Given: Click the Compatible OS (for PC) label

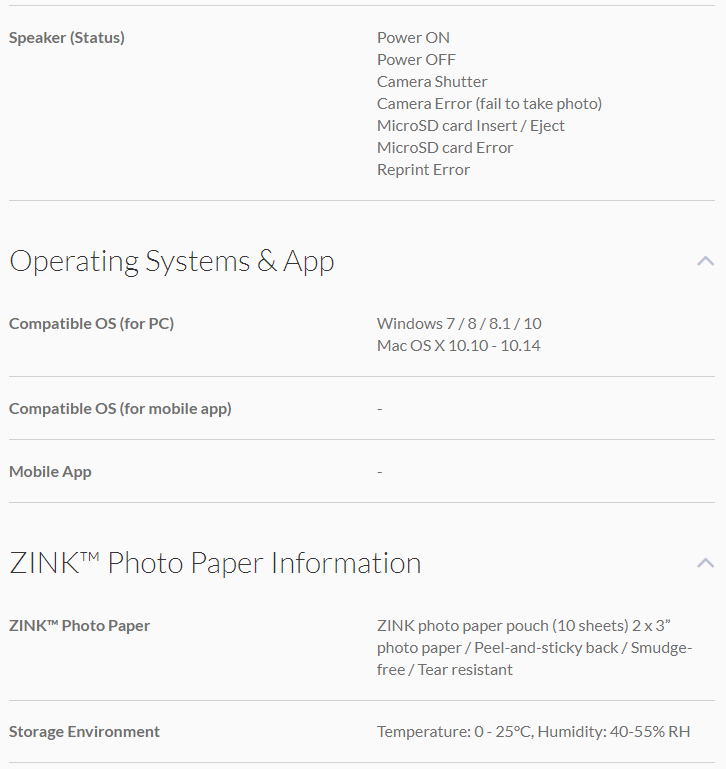Looking at the screenshot, I should [x=92, y=324].
